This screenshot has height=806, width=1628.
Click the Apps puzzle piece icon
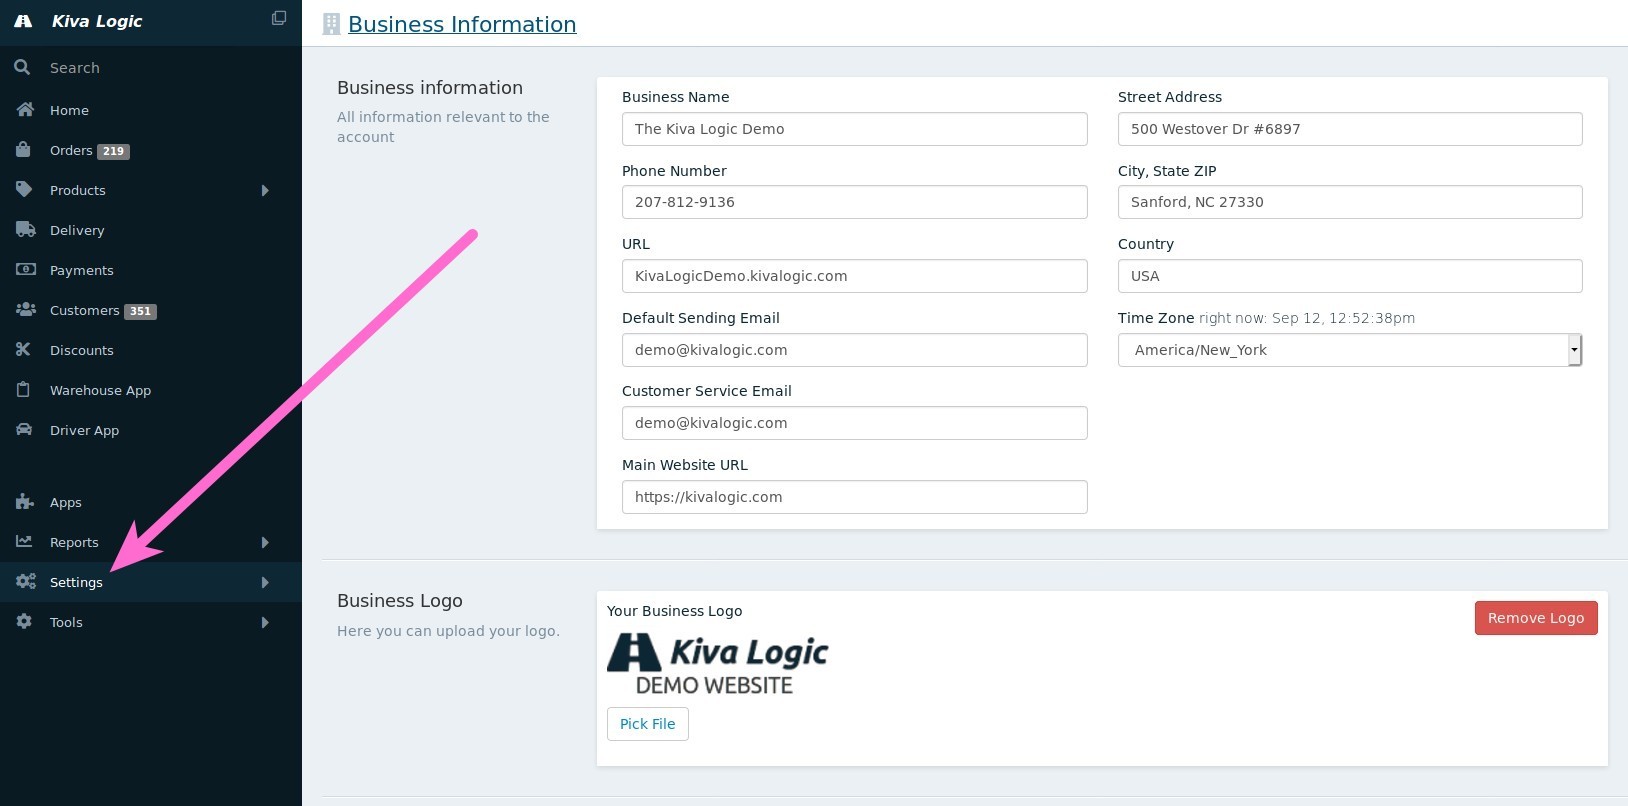pos(25,502)
